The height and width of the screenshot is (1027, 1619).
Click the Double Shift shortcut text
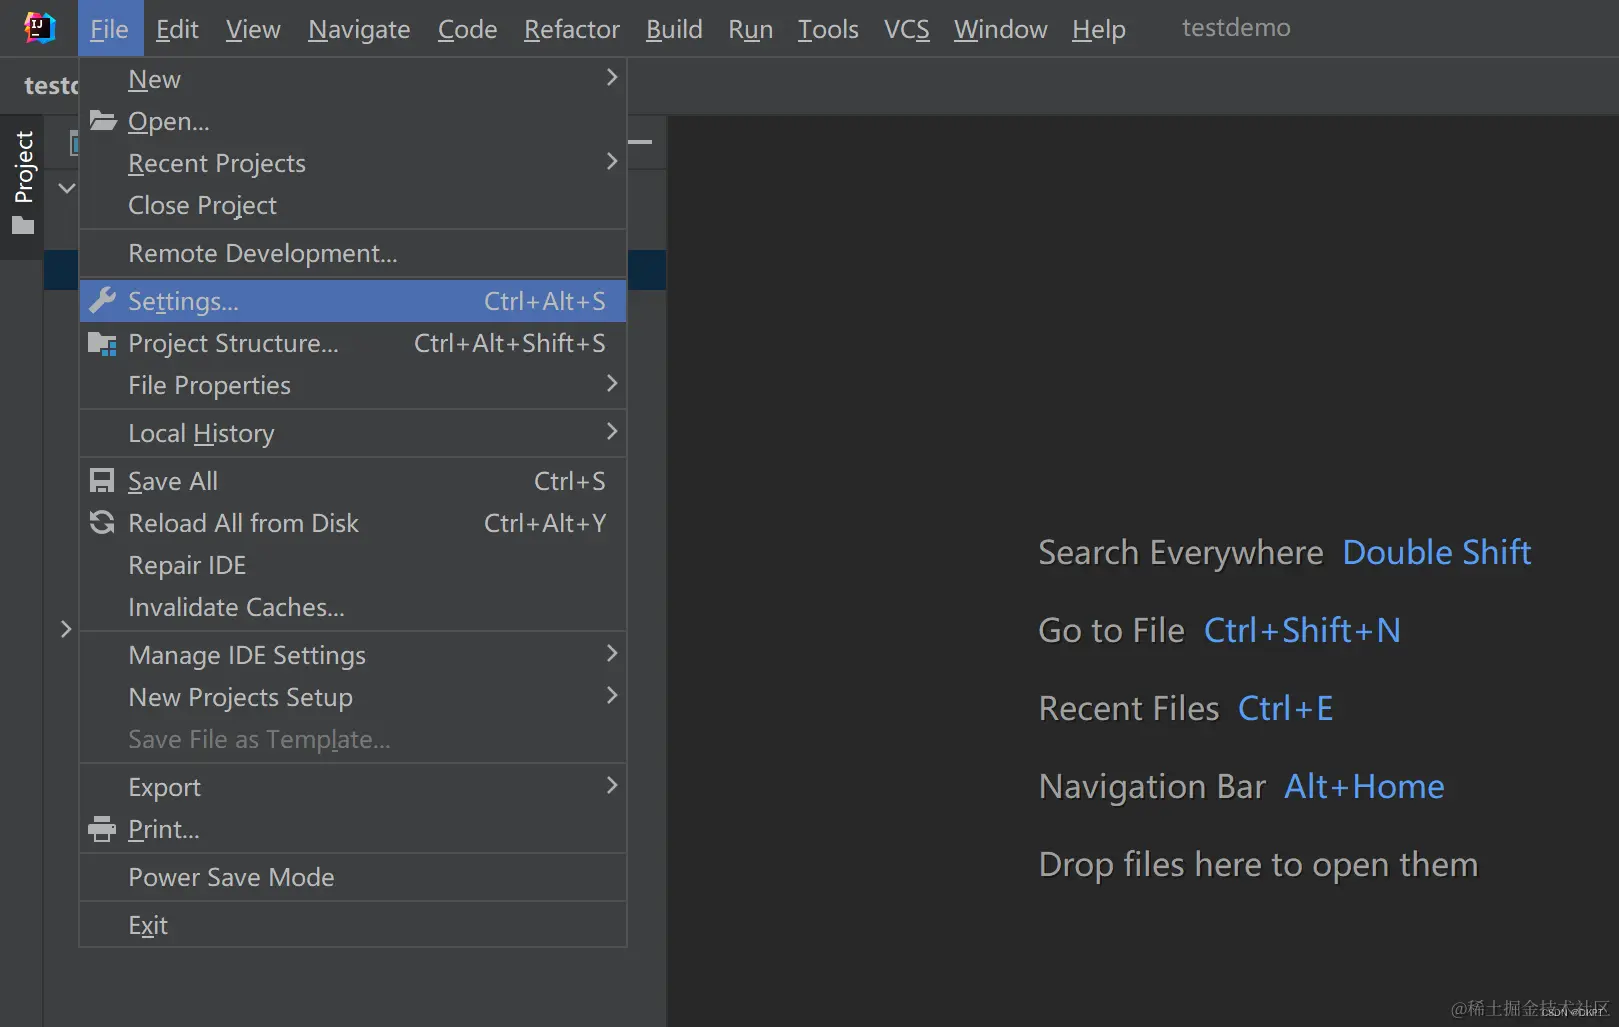pyautogui.click(x=1436, y=553)
